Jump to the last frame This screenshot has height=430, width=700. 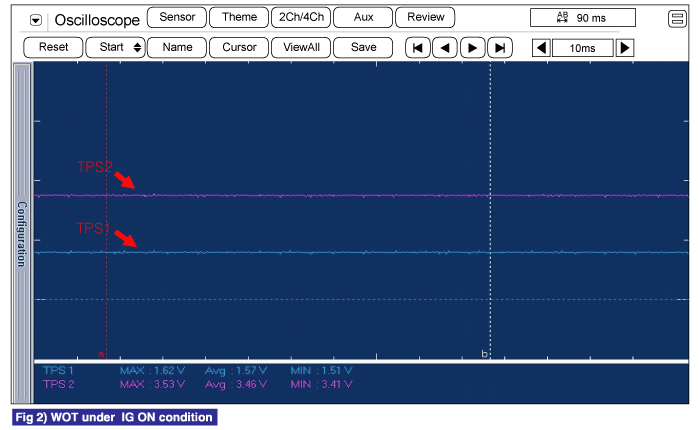[x=500, y=48]
